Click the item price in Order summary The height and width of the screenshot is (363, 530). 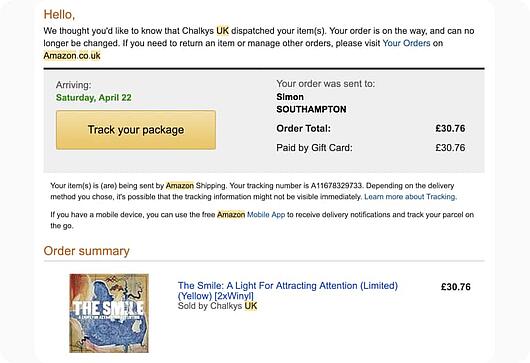pos(456,287)
